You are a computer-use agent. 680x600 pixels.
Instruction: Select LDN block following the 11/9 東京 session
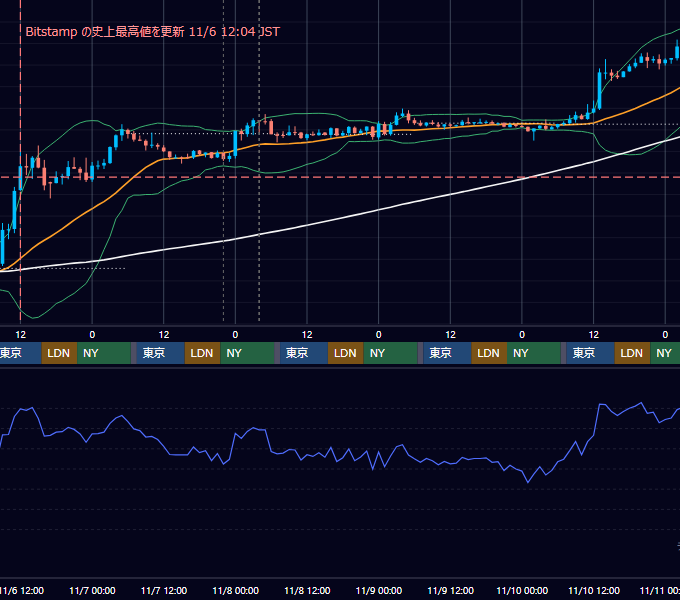click(489, 353)
